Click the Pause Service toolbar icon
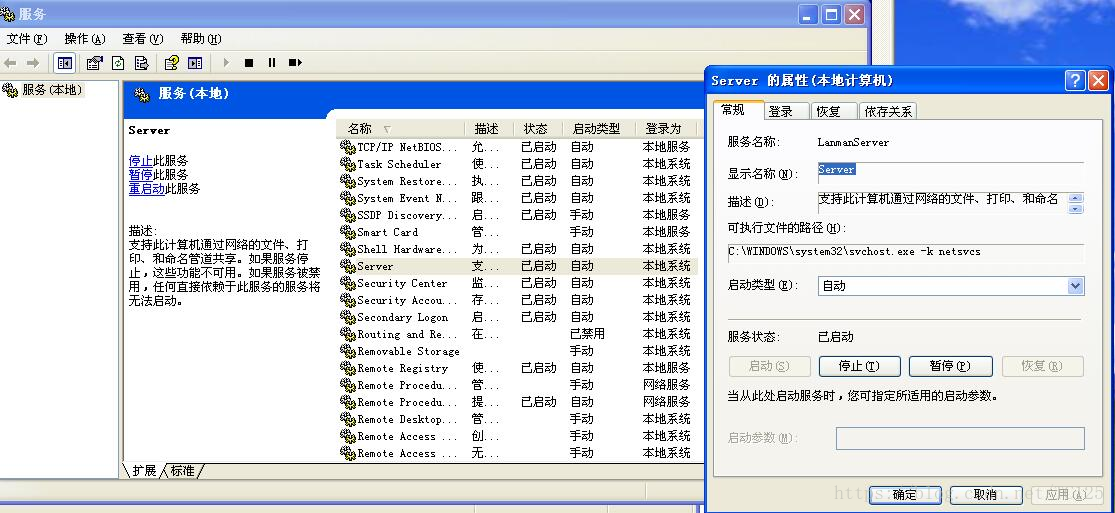This screenshot has height=513, width=1115. (272, 63)
